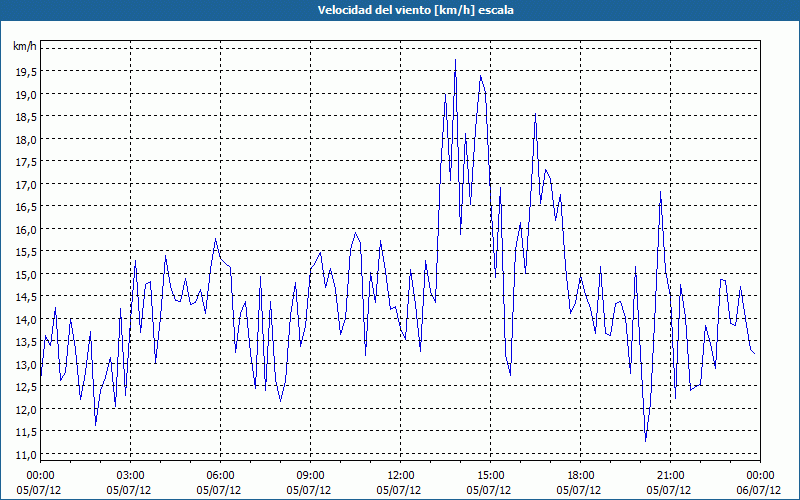Image resolution: width=800 pixels, height=500 pixels.
Task: Click the 05/07/12 date beneath 21:00
Action: pos(669,491)
